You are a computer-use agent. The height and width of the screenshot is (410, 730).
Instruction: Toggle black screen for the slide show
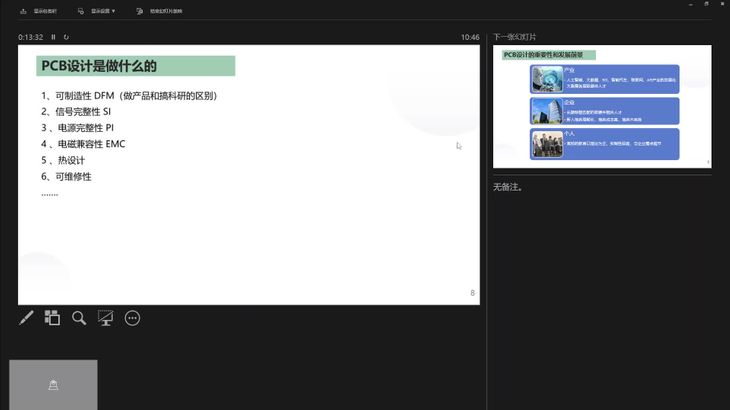click(105, 318)
